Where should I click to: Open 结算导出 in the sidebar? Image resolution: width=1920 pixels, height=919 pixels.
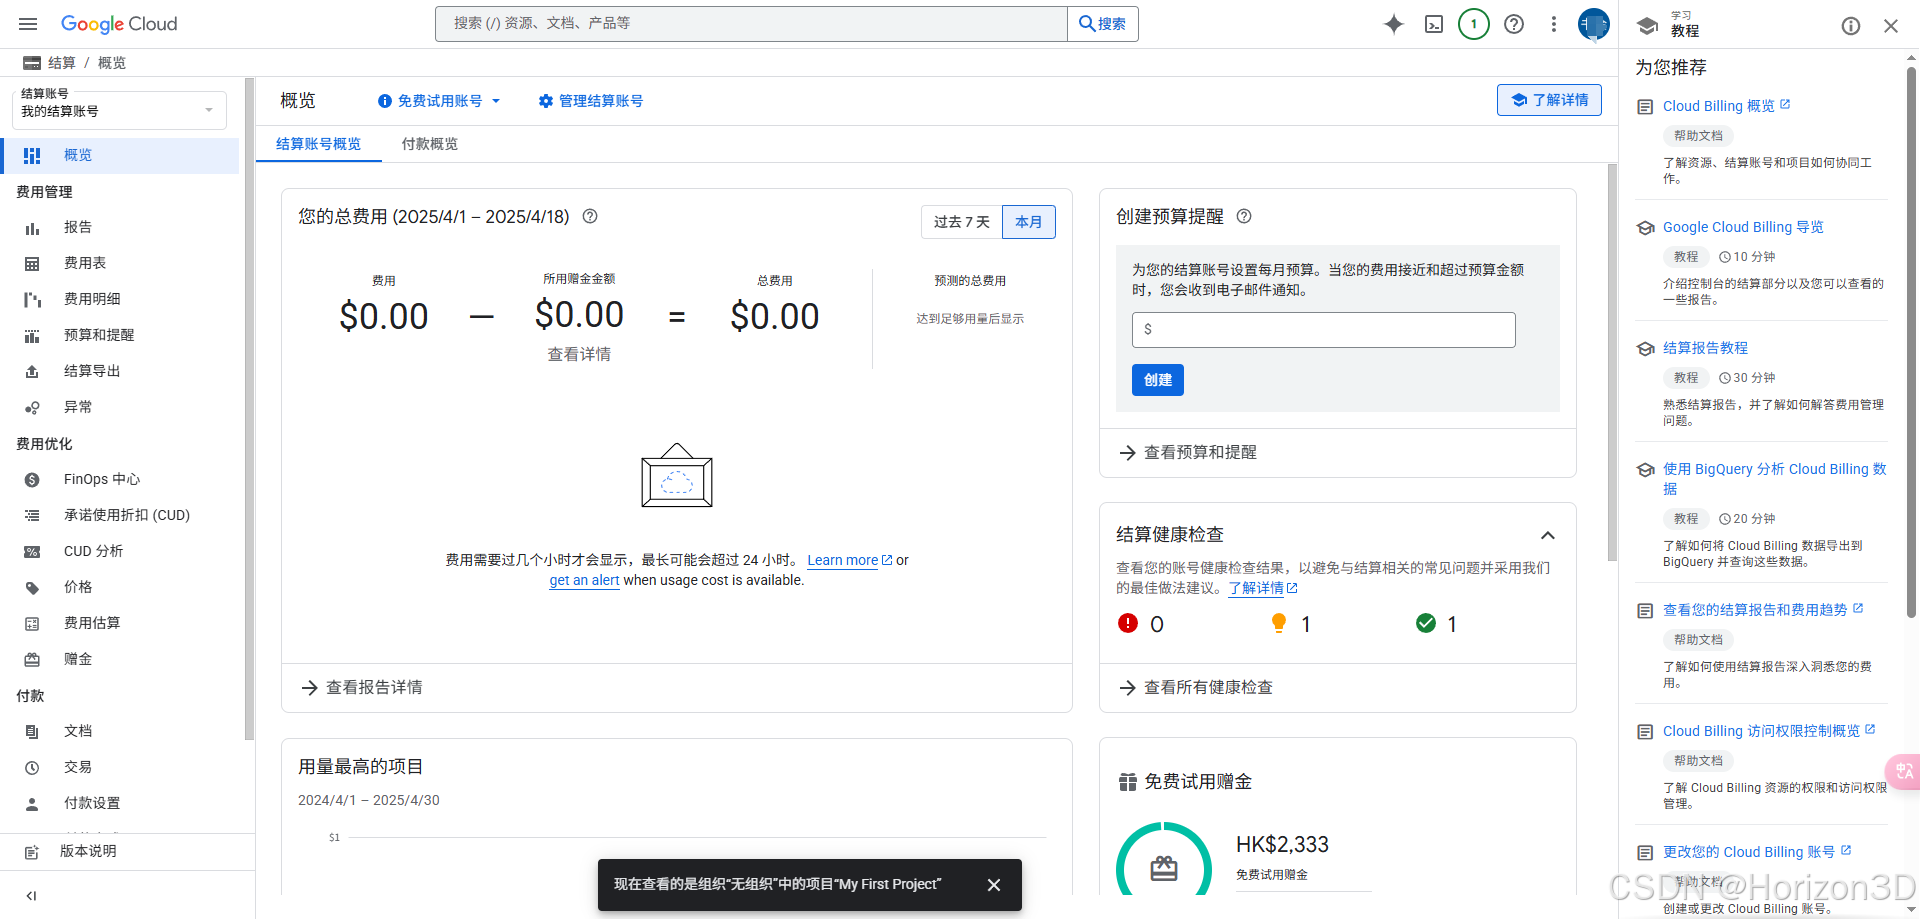(x=120, y=371)
